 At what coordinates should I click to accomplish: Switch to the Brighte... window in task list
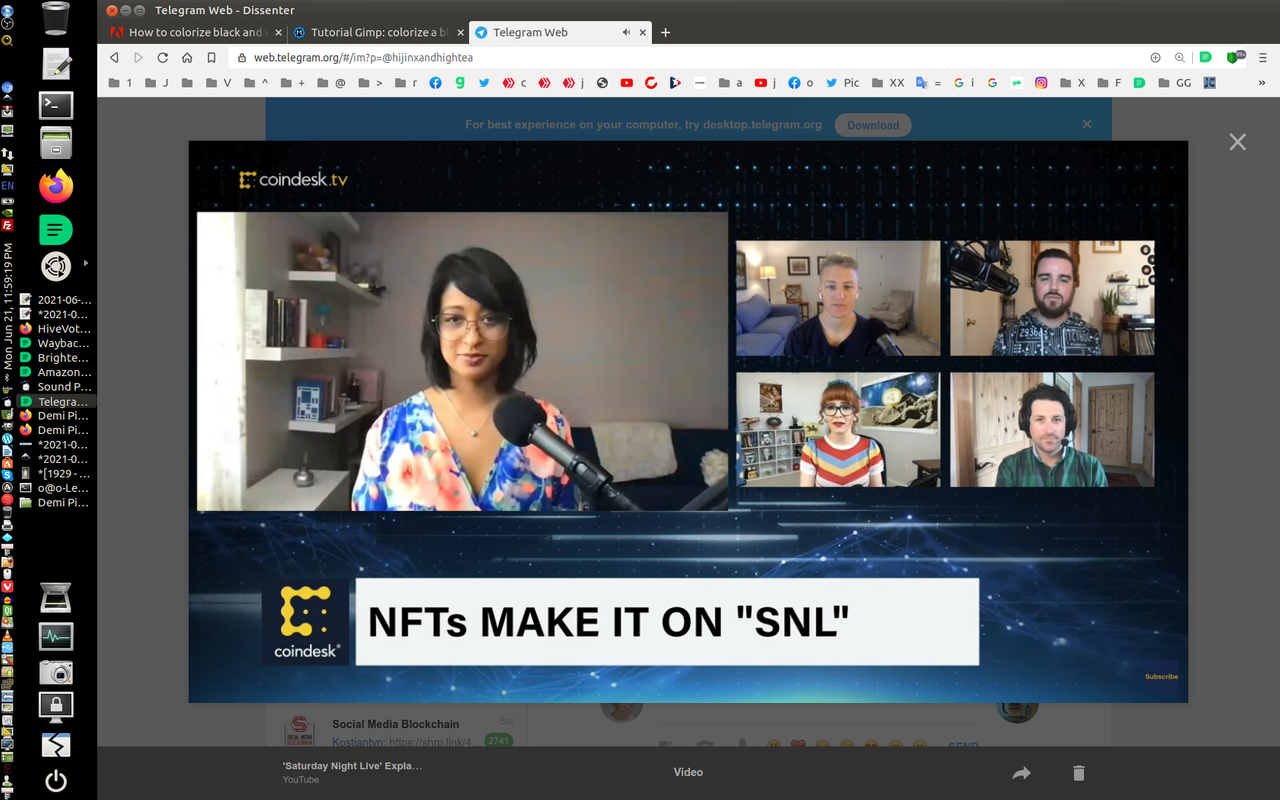pos(56,357)
